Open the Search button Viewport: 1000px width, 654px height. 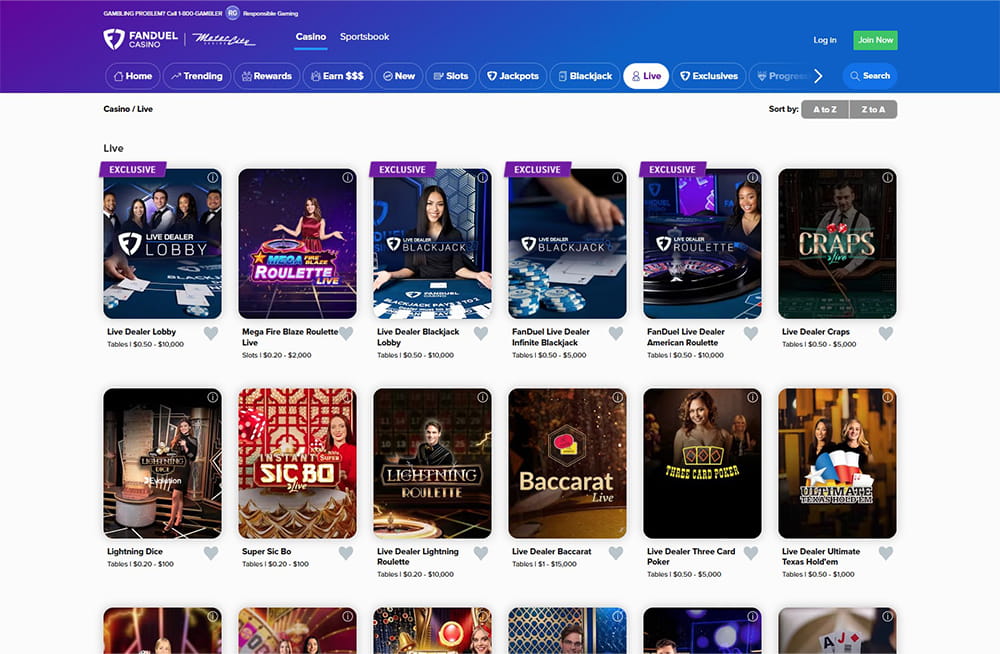[870, 76]
